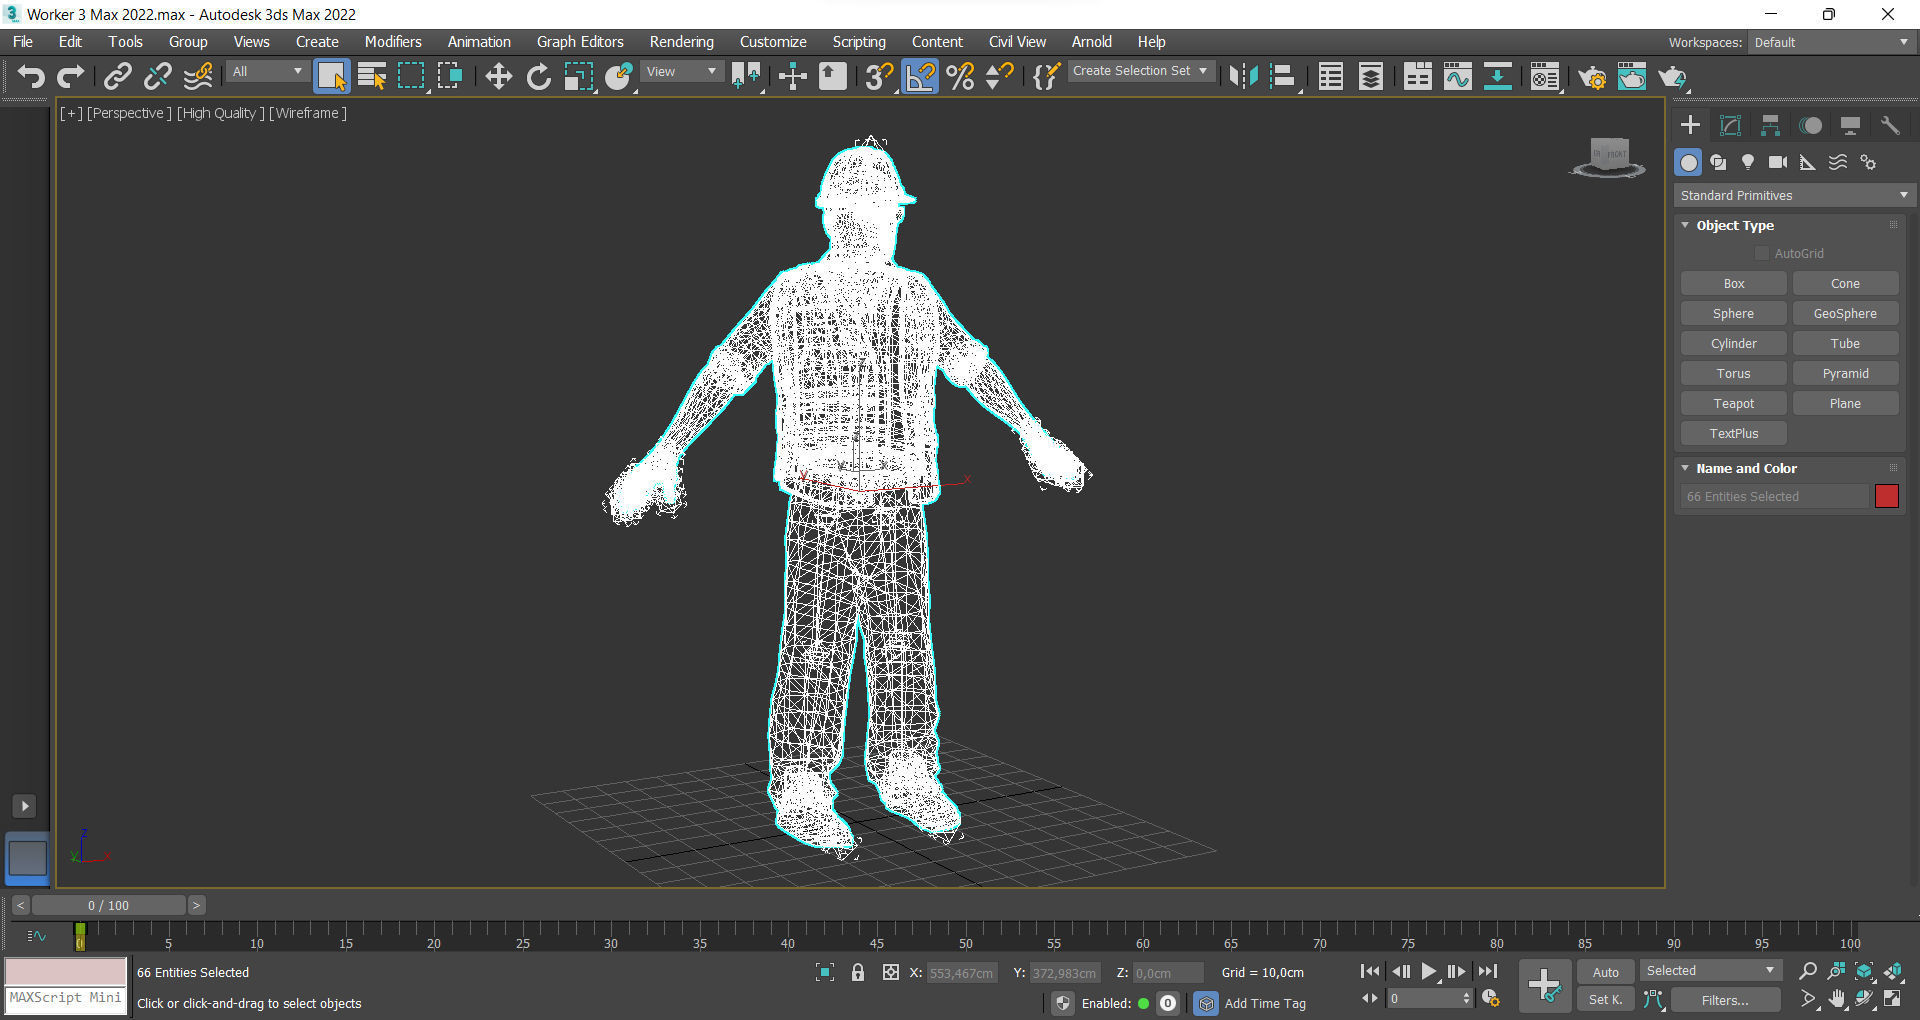
Task: Click the Select and Place tool
Action: pos(618,77)
